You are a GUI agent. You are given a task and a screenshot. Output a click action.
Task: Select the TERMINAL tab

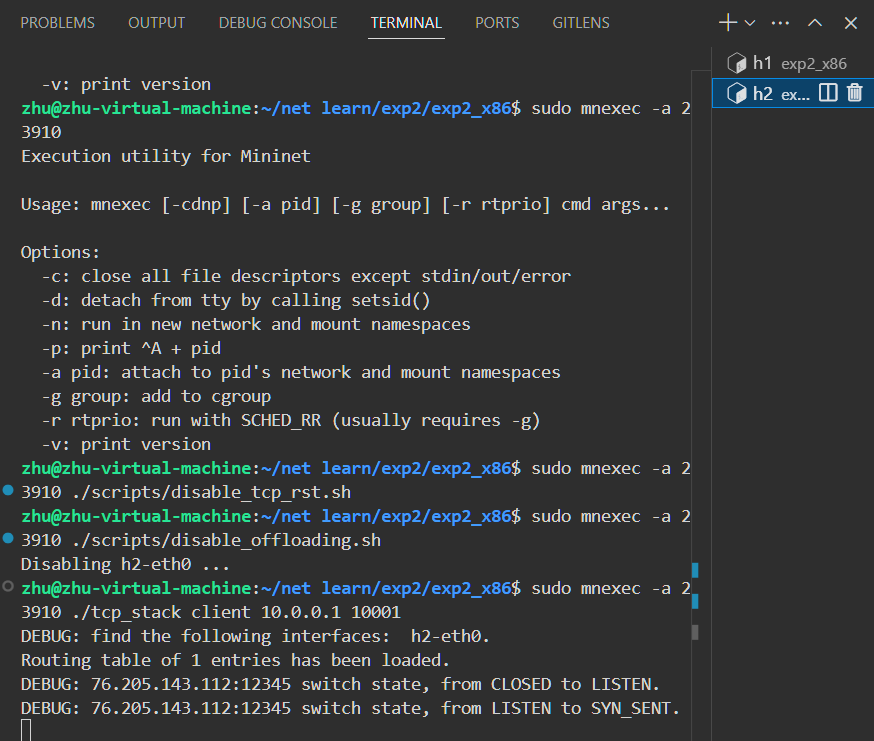point(406,23)
